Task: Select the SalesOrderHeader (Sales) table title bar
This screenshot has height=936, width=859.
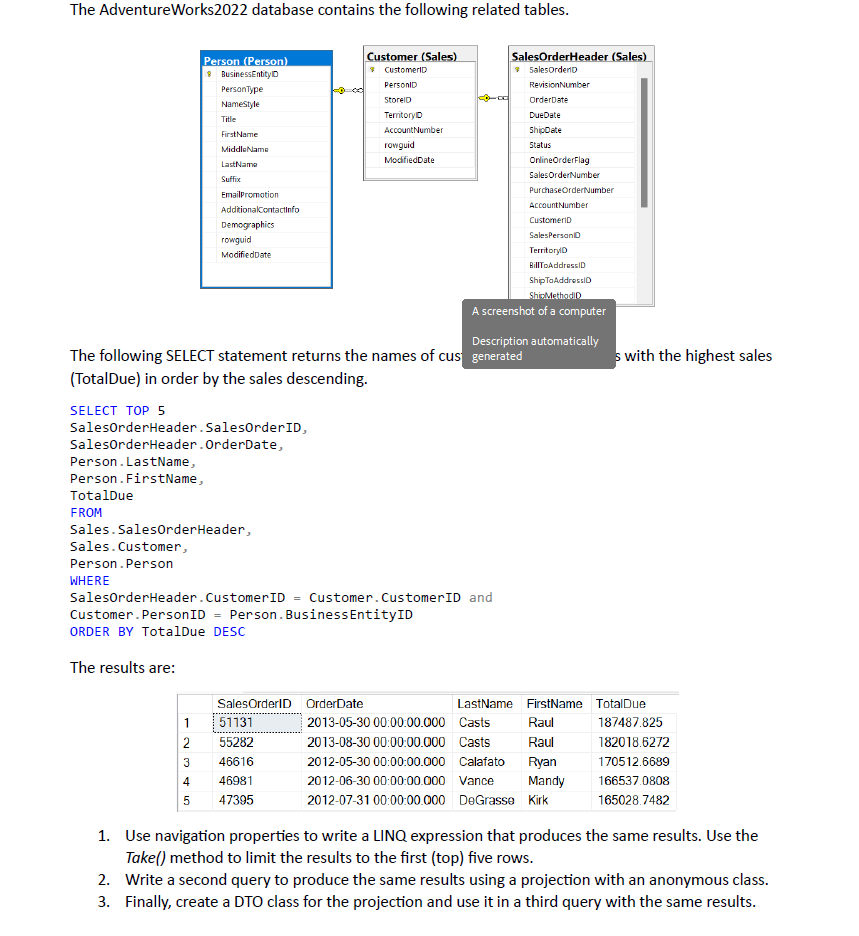Action: tap(581, 54)
